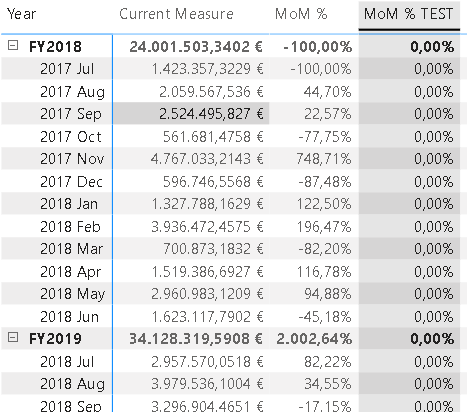Select the FY2018 total value 24.001.503,3402 €

point(196,47)
